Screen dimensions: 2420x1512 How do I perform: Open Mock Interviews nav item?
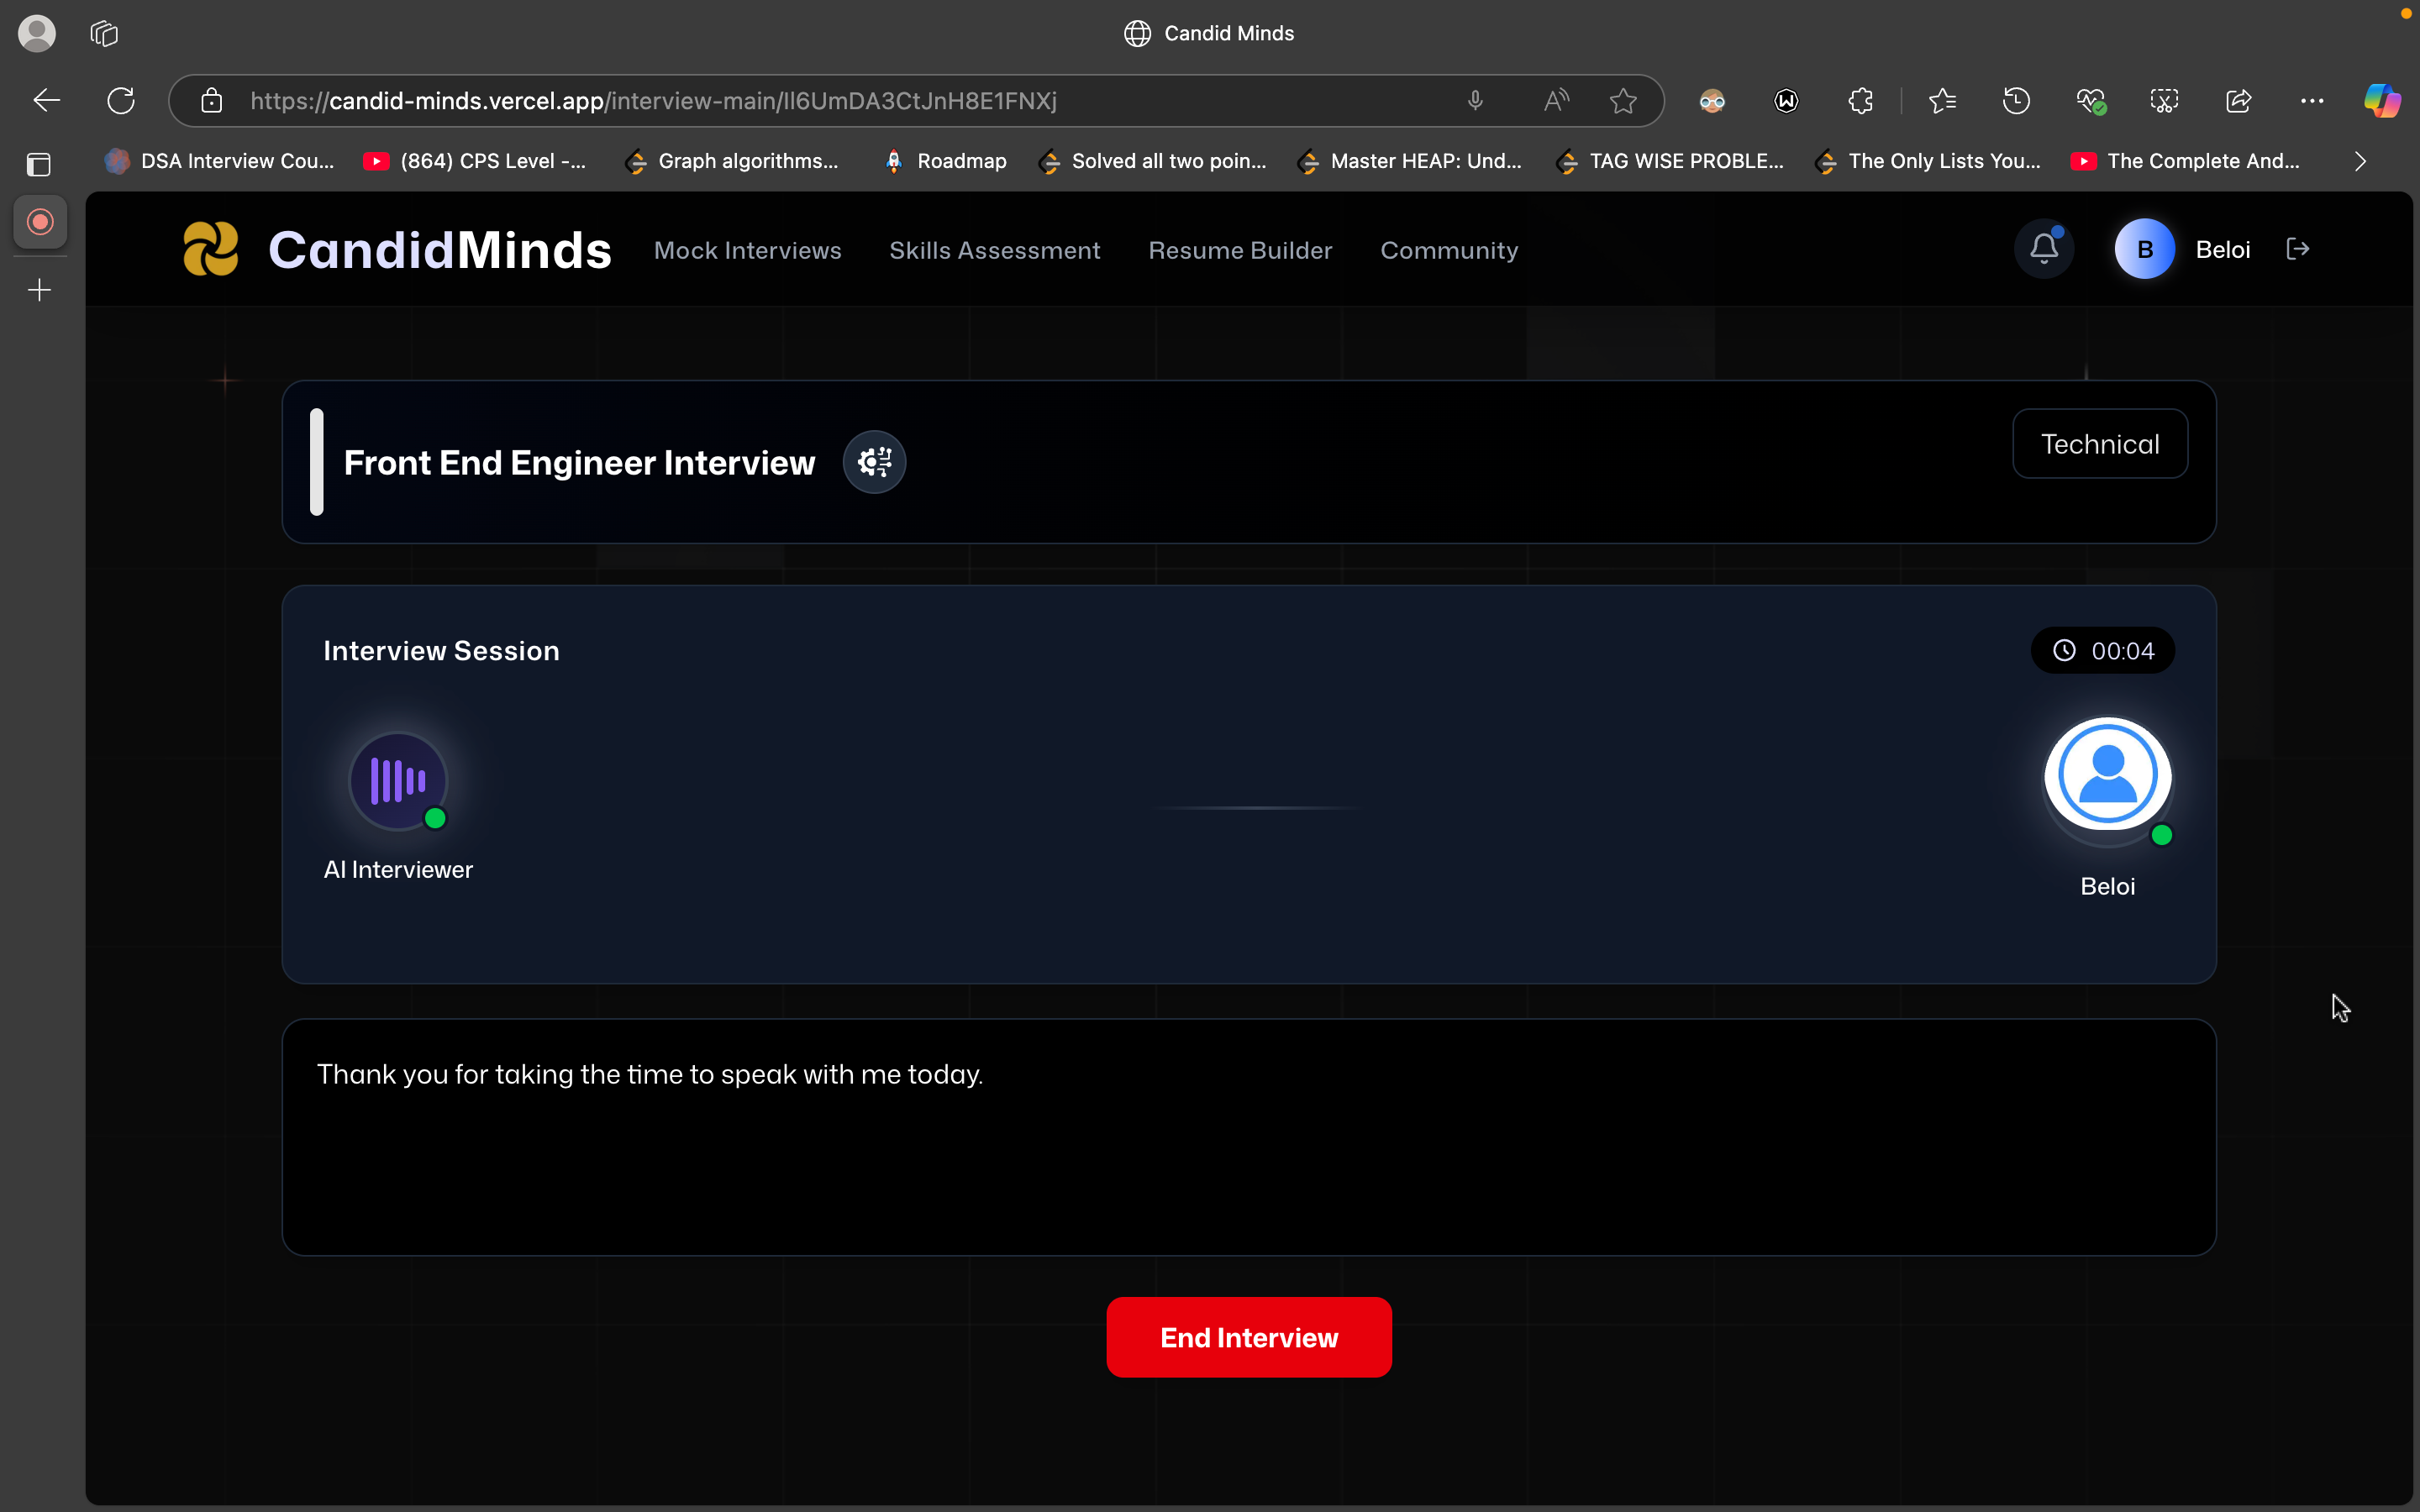point(747,250)
